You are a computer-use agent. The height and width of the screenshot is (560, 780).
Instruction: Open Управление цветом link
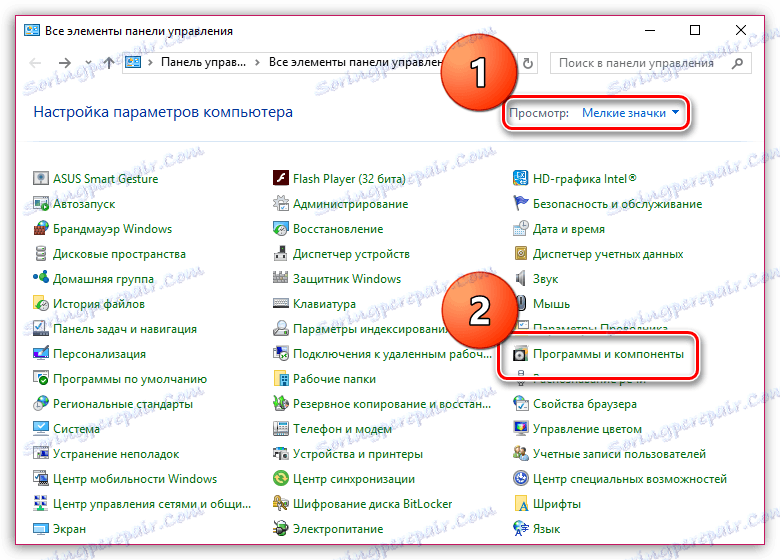pos(587,428)
